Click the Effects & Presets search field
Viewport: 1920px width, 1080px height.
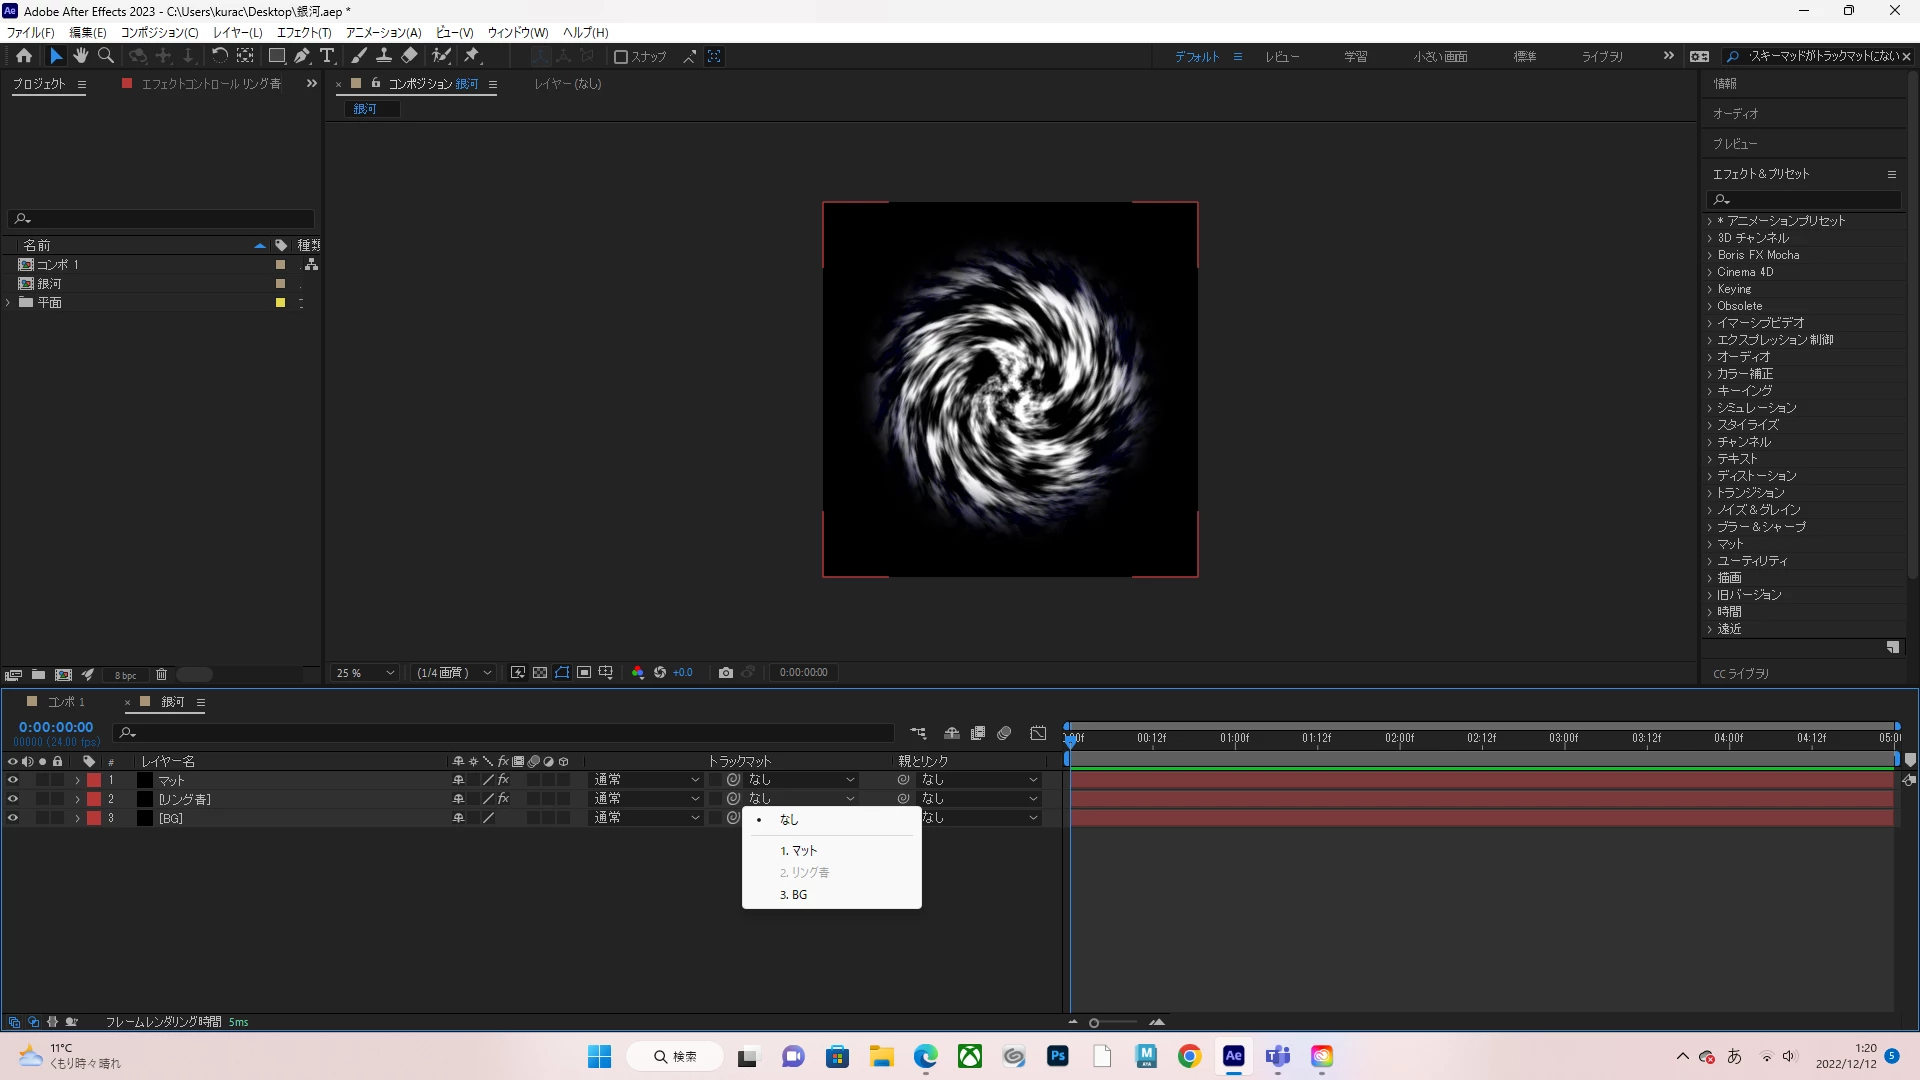1805,200
